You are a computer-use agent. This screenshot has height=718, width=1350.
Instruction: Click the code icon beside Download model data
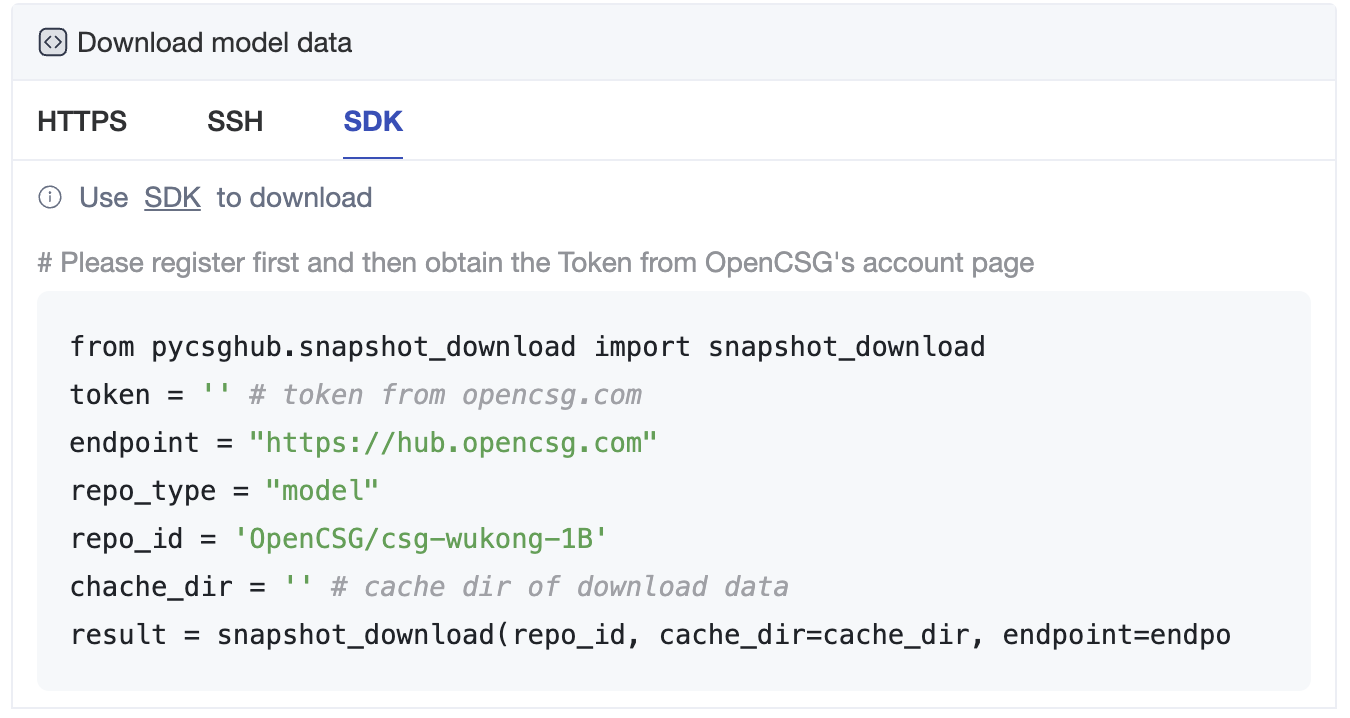[52, 43]
